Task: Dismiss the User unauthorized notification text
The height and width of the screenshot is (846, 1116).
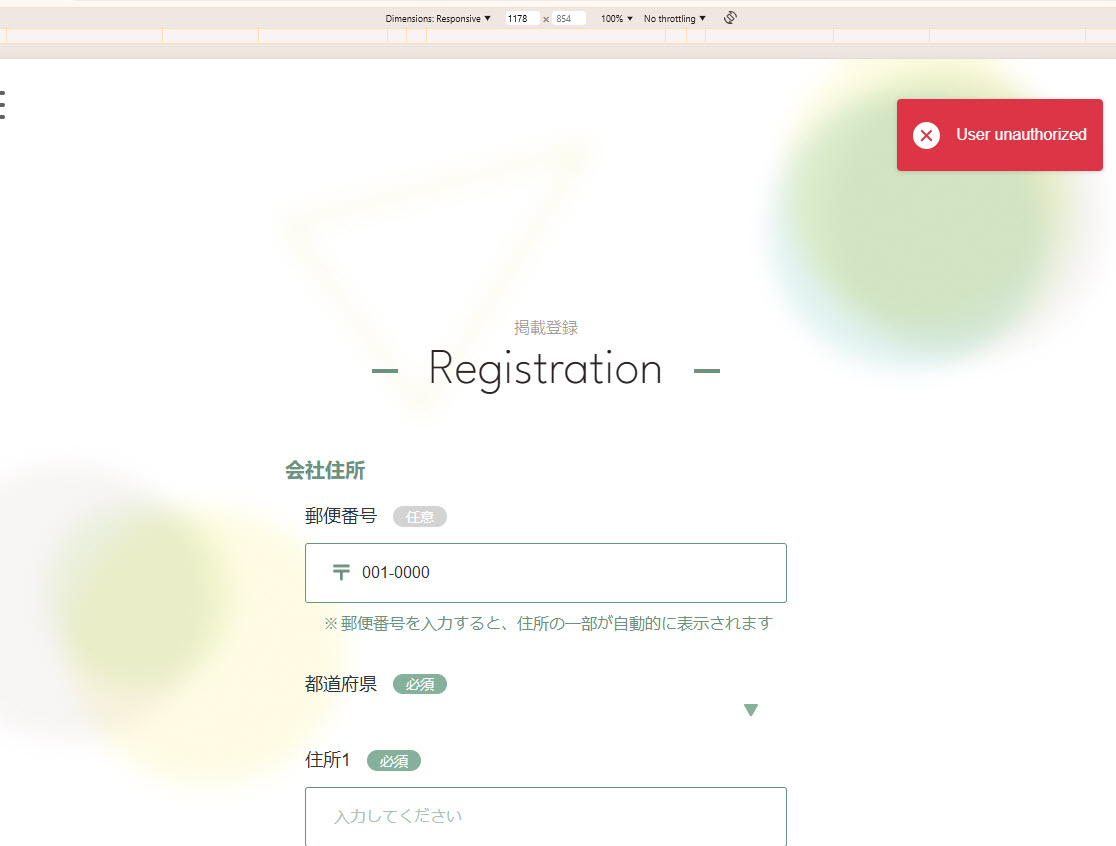Action: click(x=1021, y=135)
